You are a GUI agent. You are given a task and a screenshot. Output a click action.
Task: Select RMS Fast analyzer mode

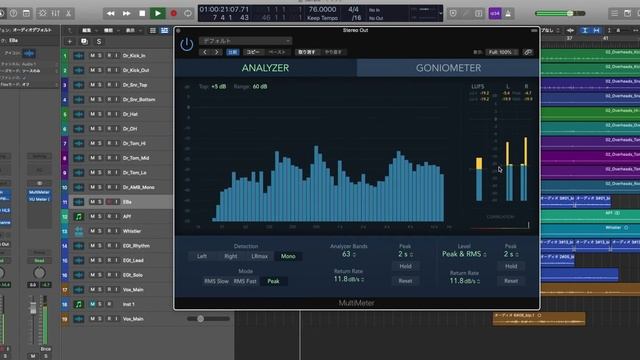245,281
